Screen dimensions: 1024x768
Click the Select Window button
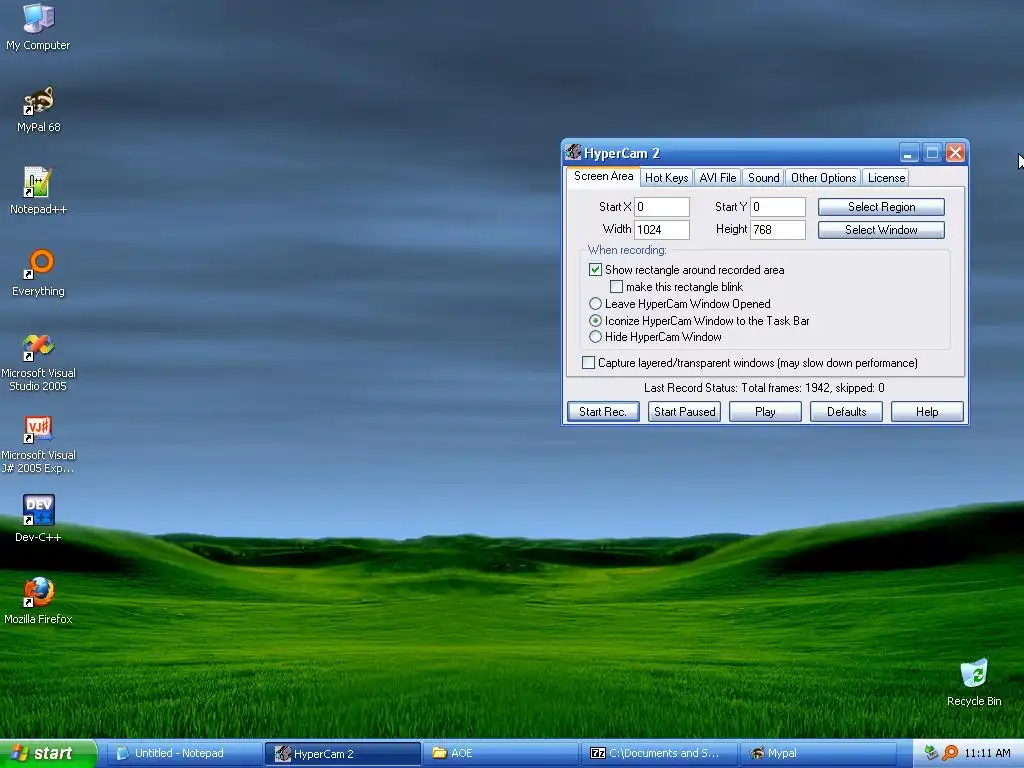881,230
